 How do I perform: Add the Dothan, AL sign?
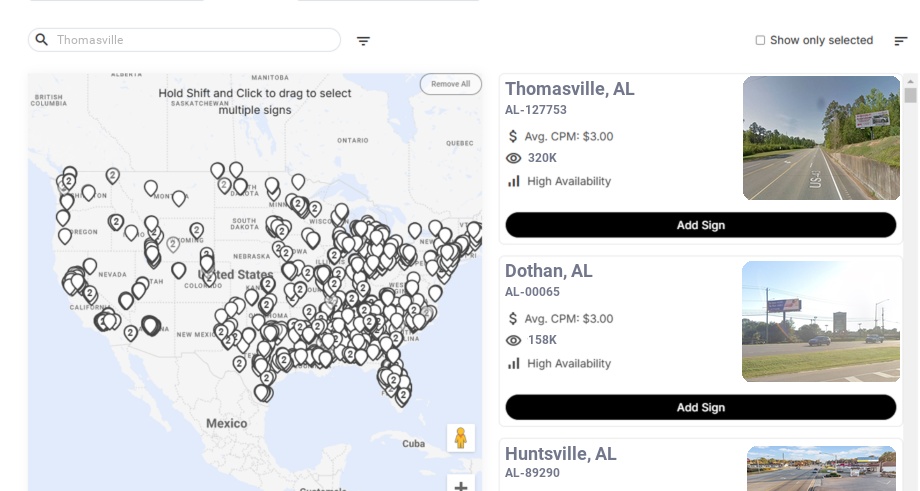(x=700, y=407)
